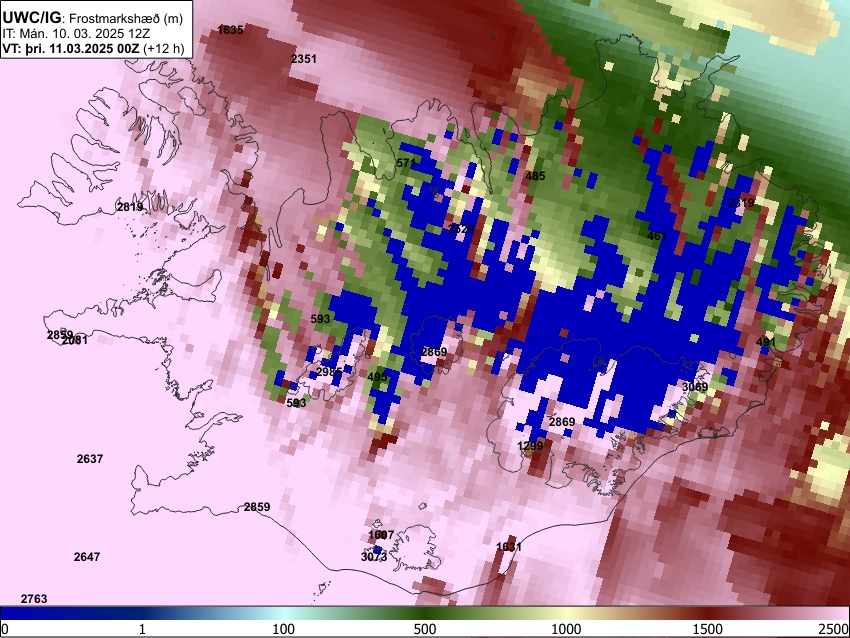The image size is (850, 638).
Task: Select the legend tick label 500
Action: 425,629
